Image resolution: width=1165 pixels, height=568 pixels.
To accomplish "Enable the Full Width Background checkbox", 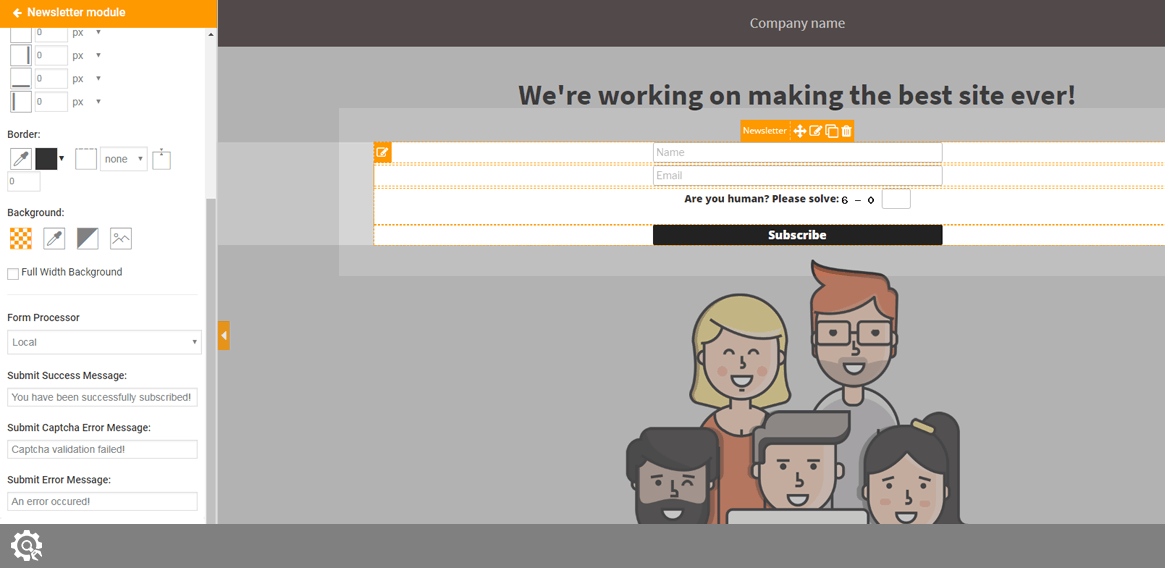I will 13,273.
